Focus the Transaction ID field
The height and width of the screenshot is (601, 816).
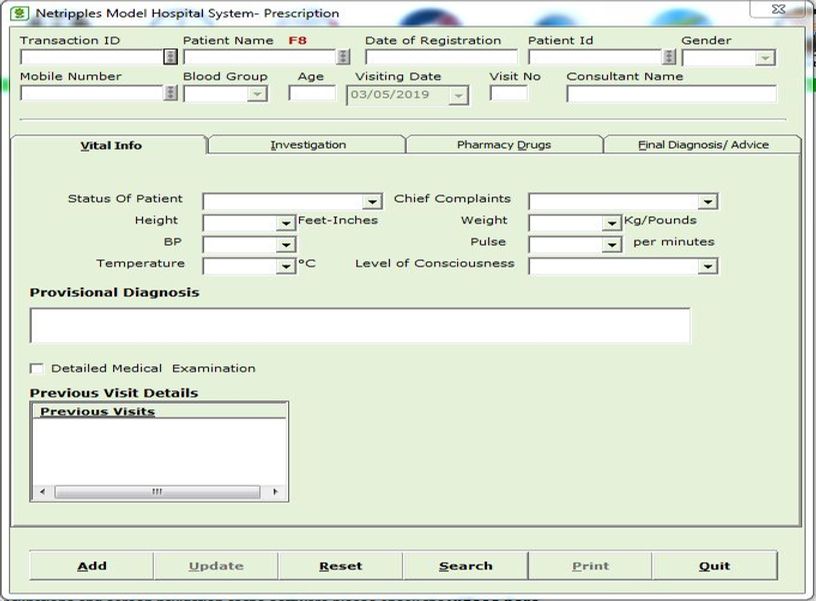92,56
